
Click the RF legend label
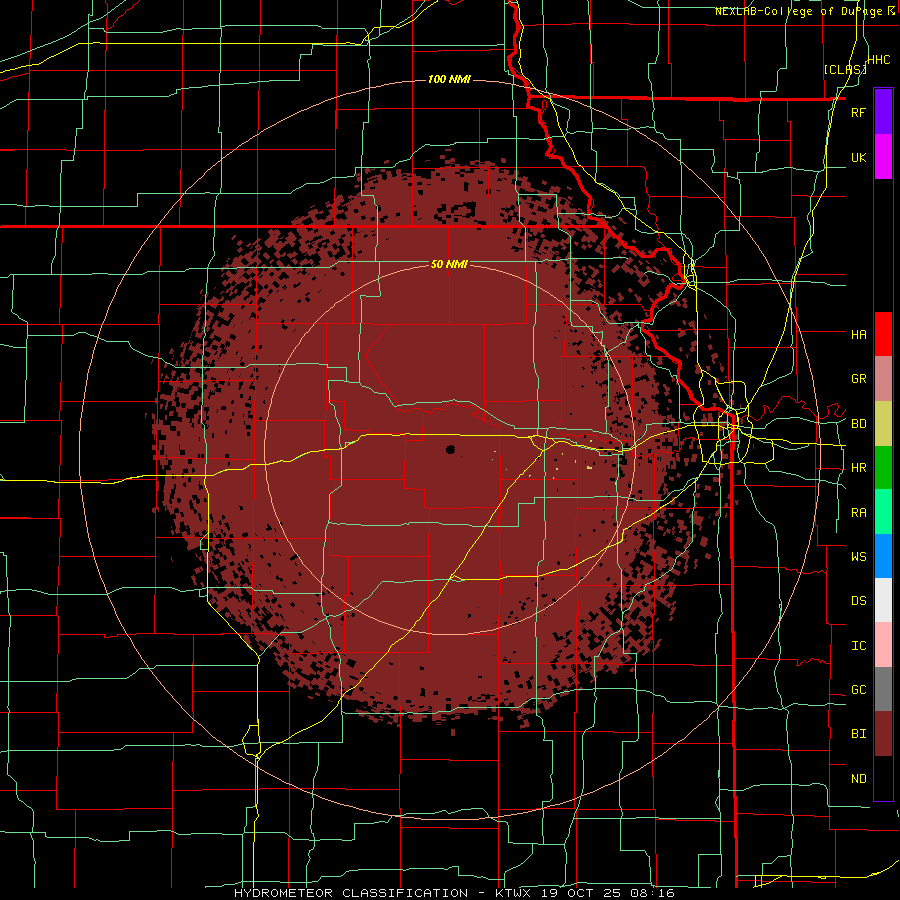pyautogui.click(x=858, y=112)
